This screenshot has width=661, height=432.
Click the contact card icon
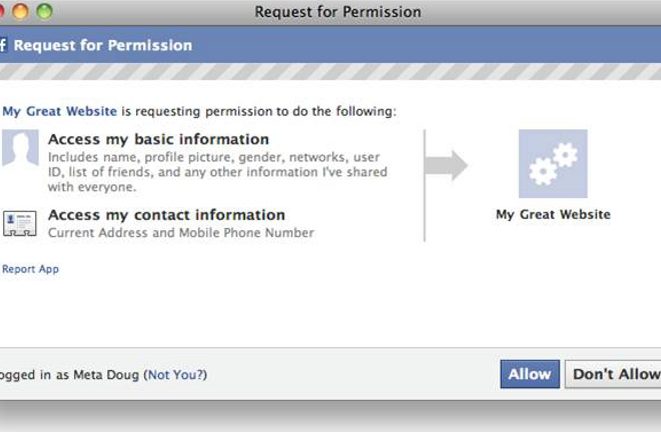pos(19,223)
